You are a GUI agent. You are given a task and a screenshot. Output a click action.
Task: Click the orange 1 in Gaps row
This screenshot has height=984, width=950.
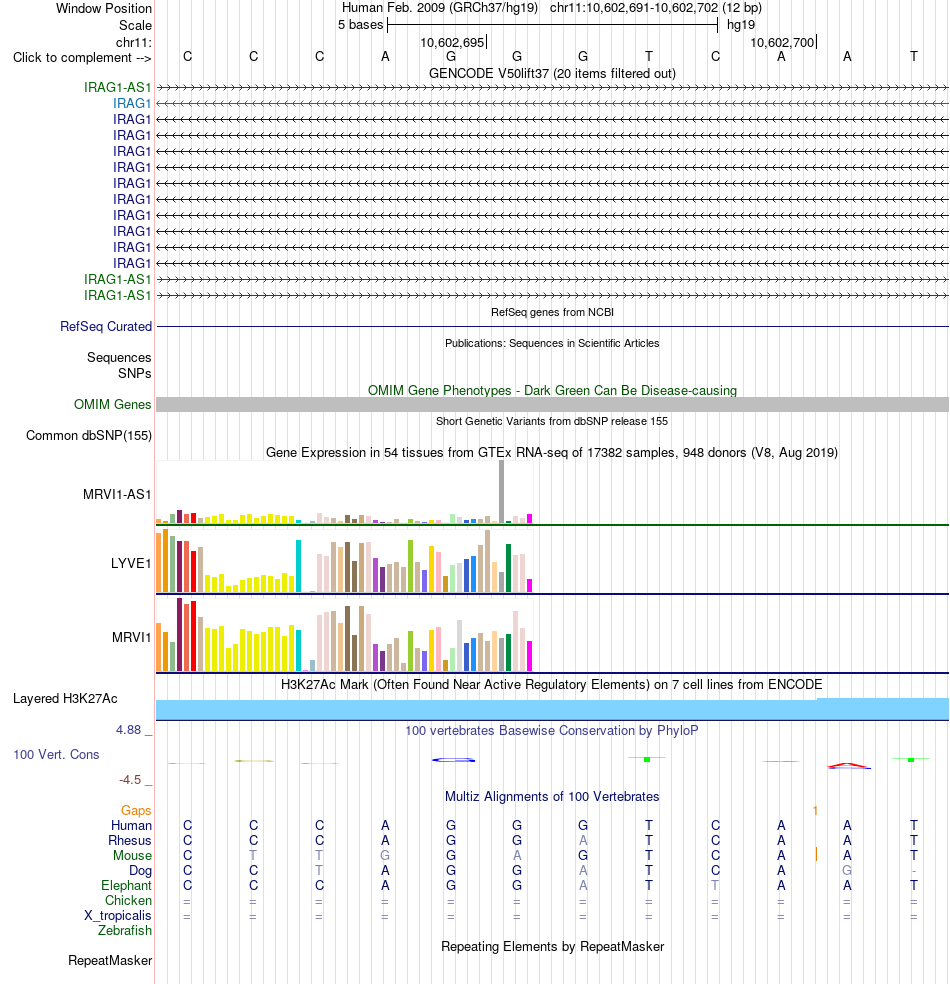pos(815,811)
